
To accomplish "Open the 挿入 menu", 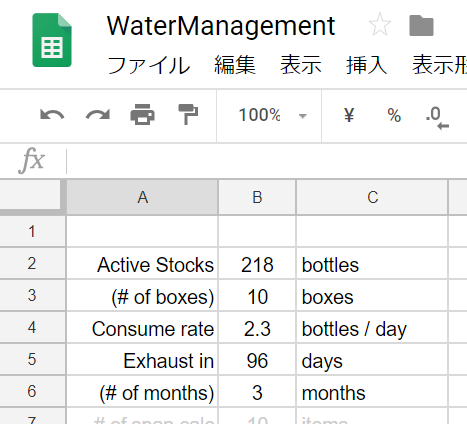I will pos(366,65).
